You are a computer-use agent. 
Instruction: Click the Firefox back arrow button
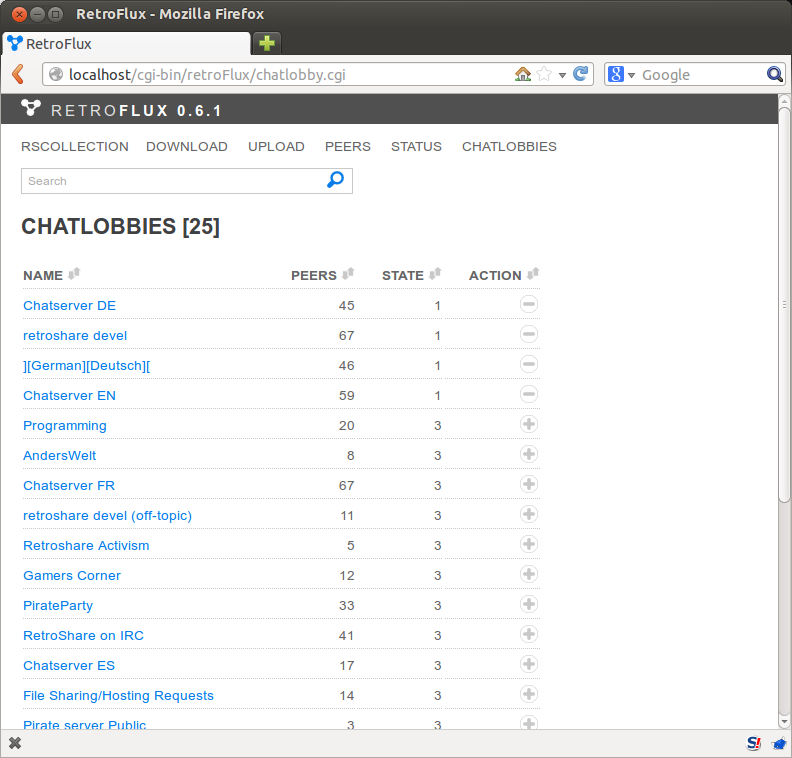tap(17, 74)
